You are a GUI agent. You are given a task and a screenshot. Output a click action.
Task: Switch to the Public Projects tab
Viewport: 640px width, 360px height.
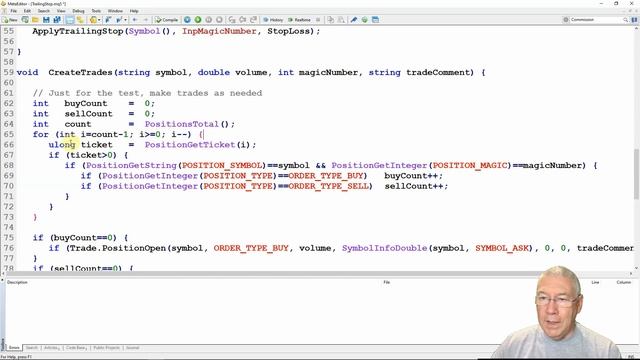click(107, 348)
